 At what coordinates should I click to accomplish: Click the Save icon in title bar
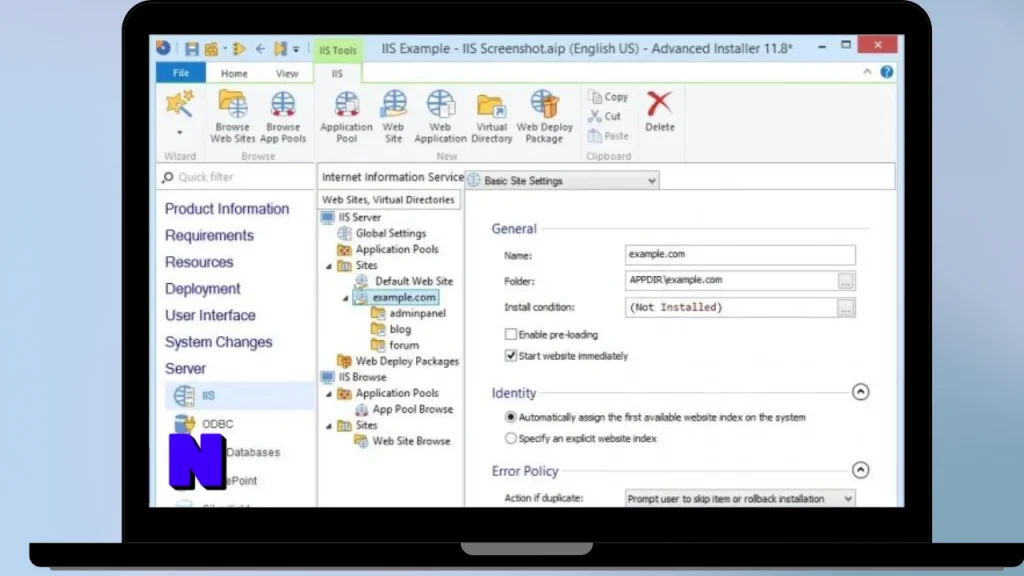pos(191,49)
